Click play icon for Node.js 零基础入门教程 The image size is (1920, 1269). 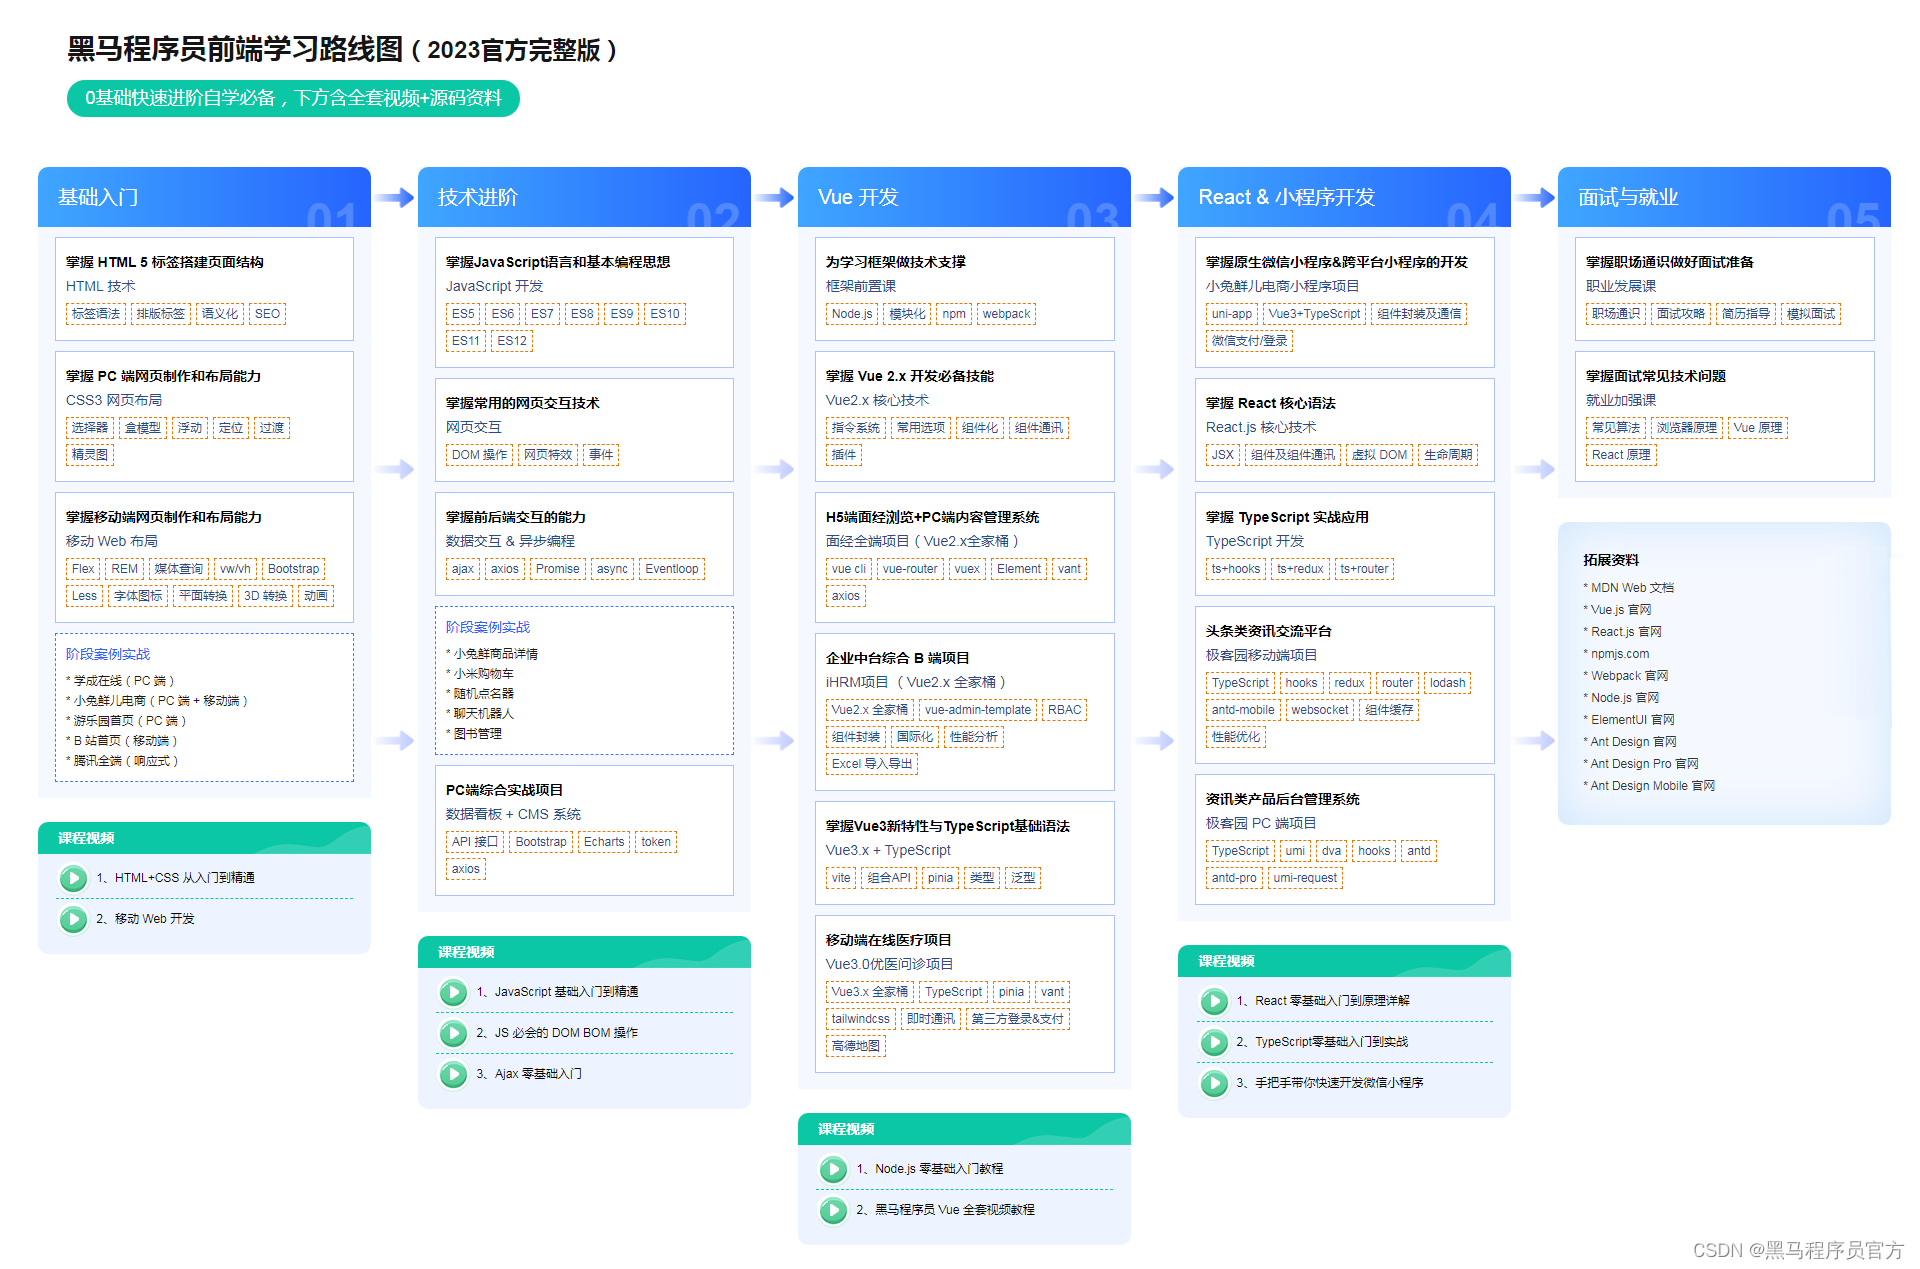tap(833, 1169)
